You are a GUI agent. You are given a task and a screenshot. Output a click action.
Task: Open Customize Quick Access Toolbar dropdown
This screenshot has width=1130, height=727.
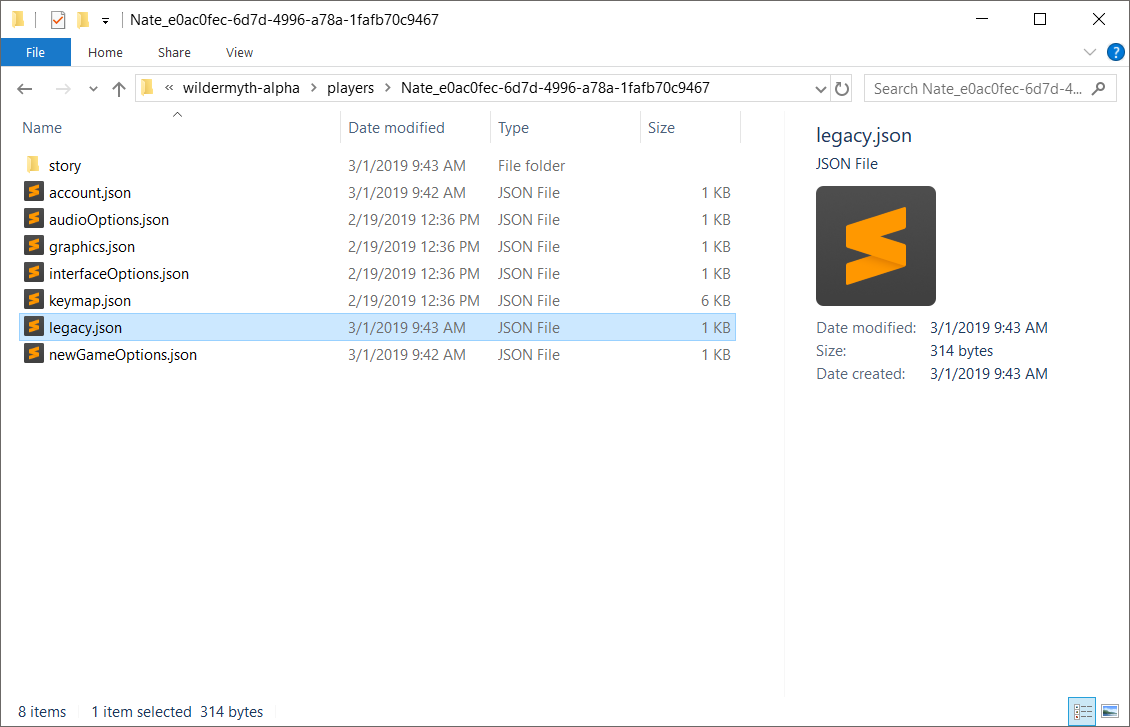pyautogui.click(x=105, y=20)
